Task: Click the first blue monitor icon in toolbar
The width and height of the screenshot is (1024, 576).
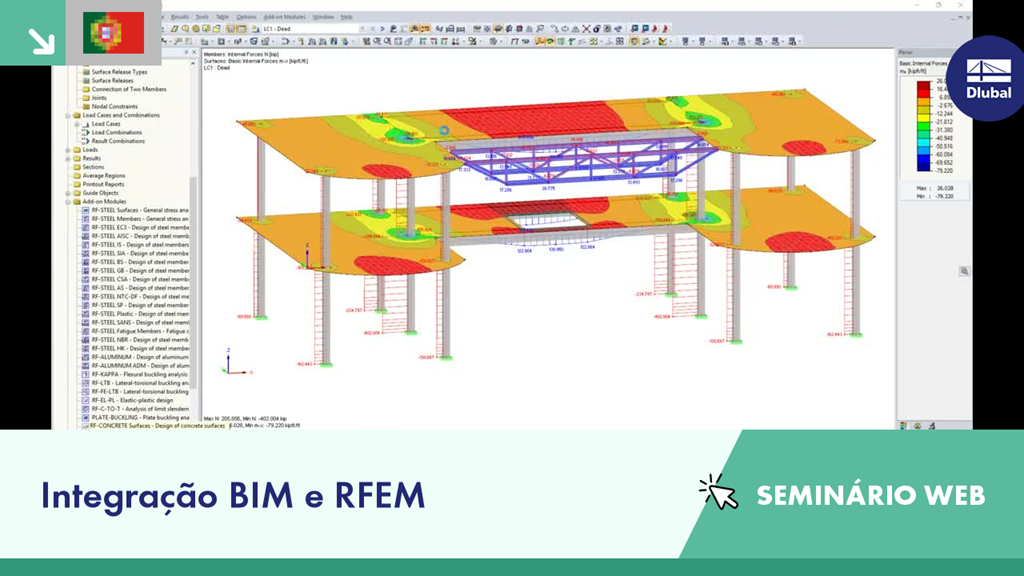Action: pyautogui.click(x=635, y=29)
